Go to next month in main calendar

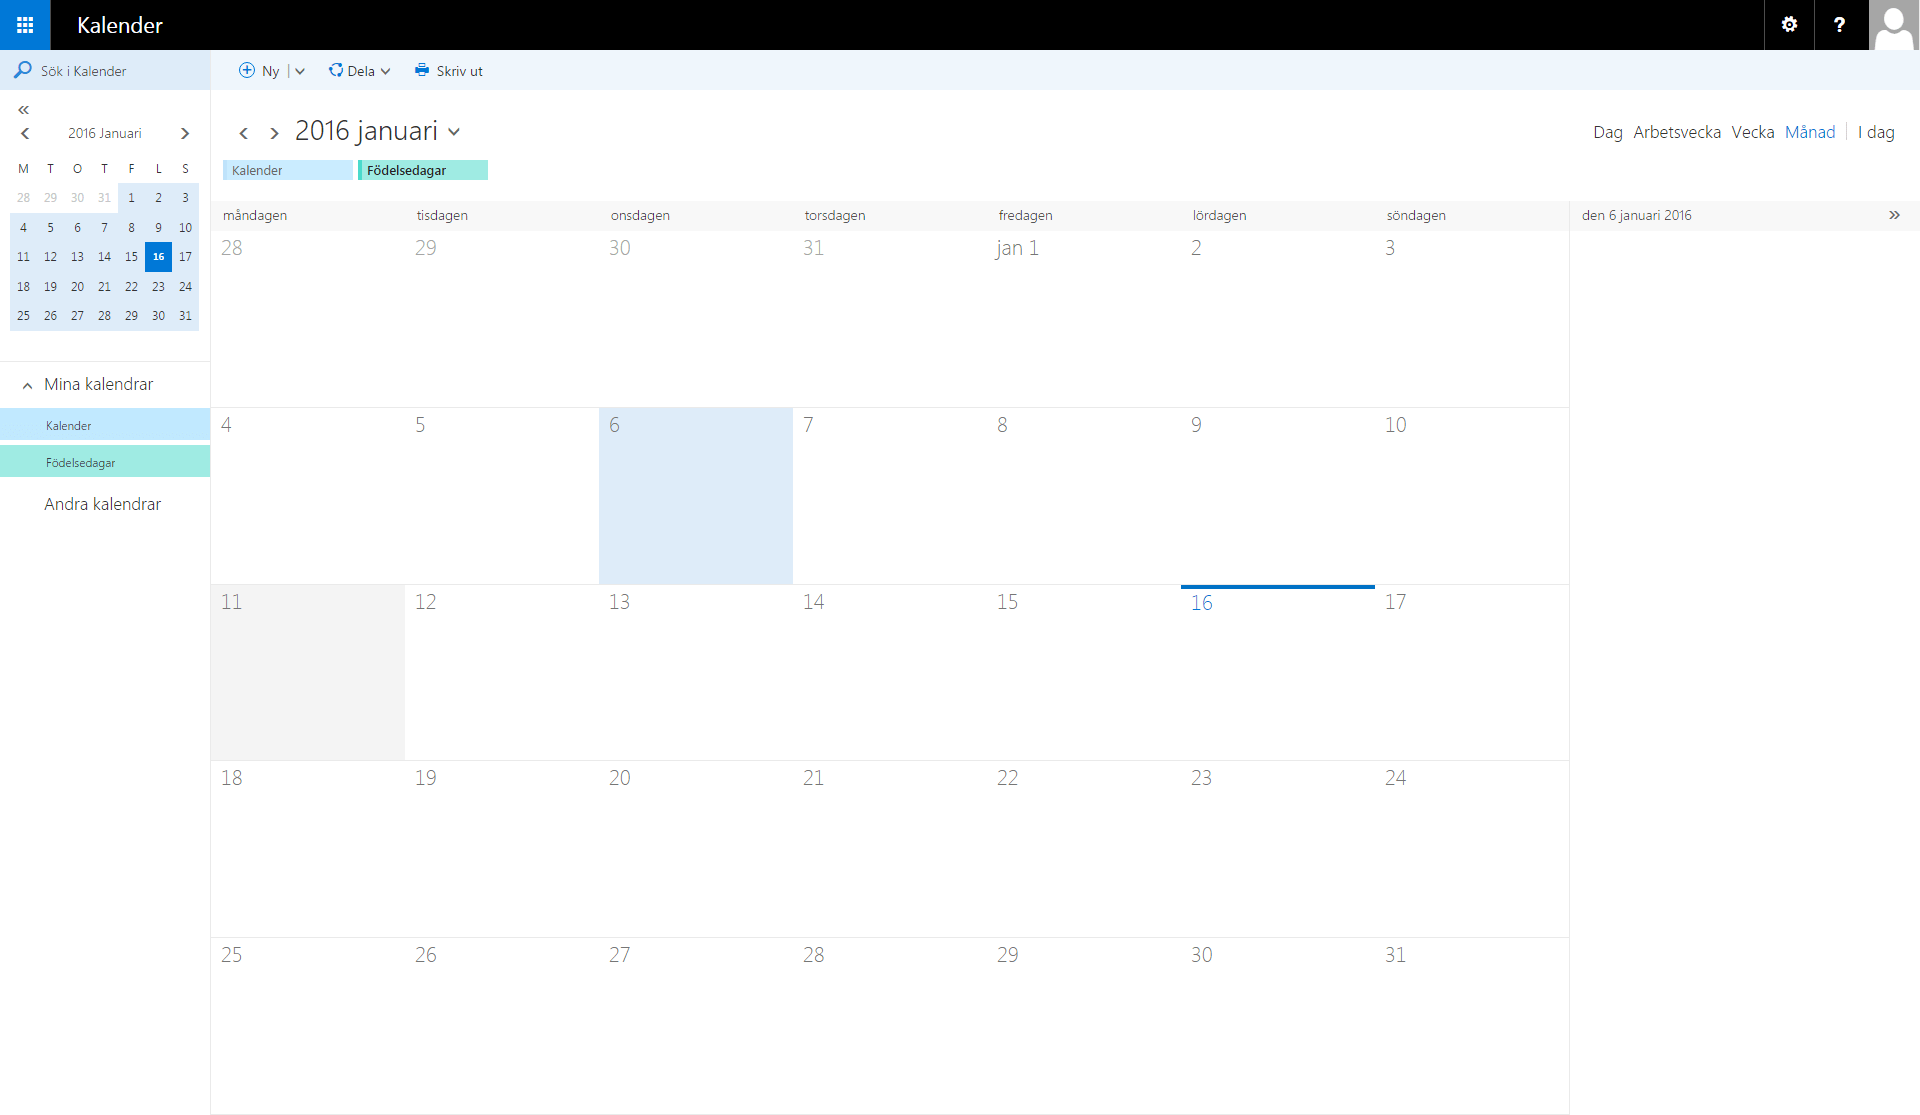274,133
